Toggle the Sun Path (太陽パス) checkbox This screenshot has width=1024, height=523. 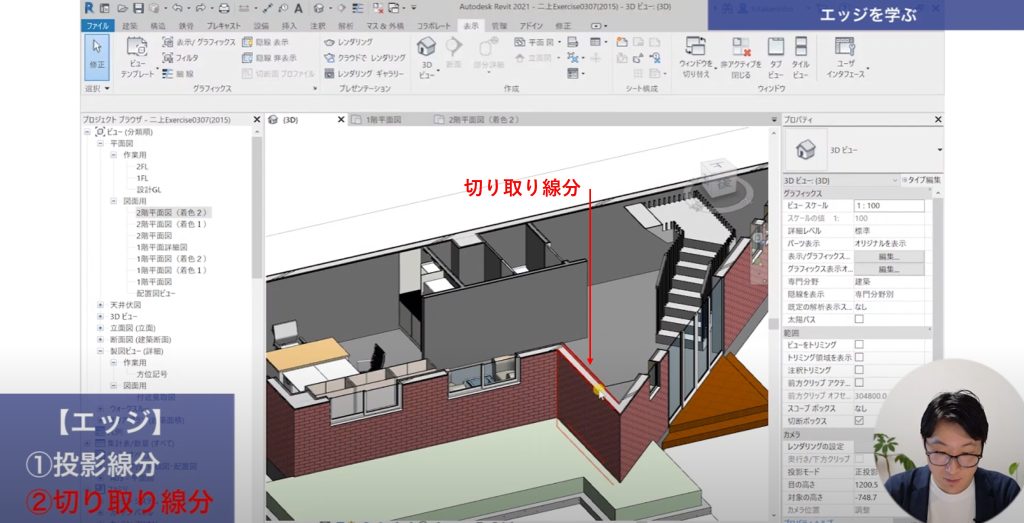[x=859, y=319]
